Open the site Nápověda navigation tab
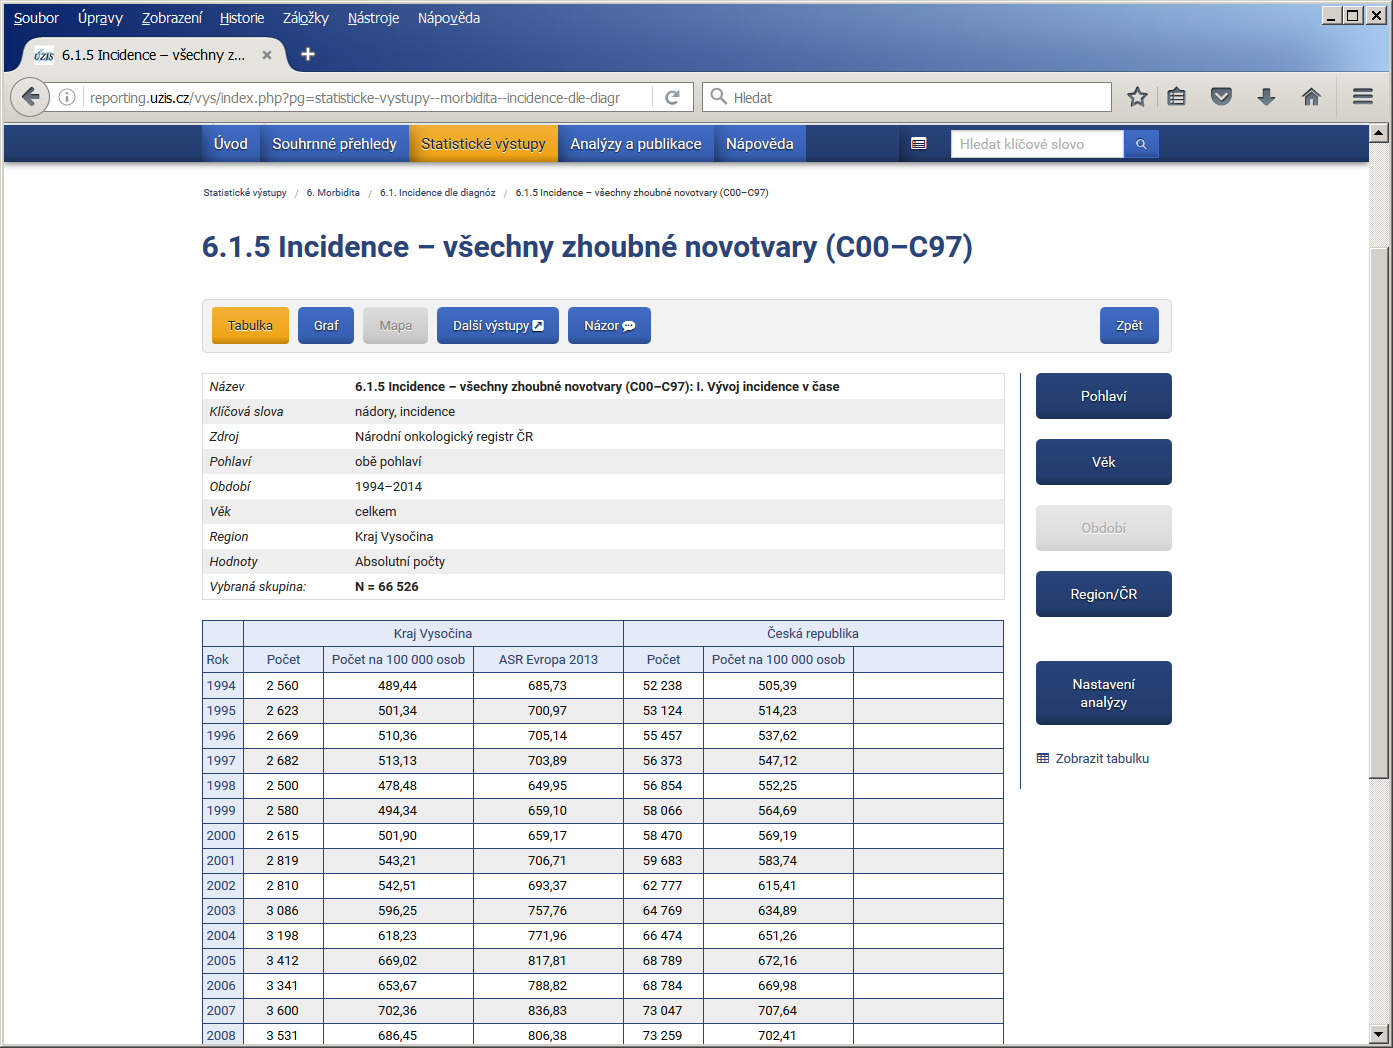This screenshot has width=1393, height=1048. click(760, 144)
